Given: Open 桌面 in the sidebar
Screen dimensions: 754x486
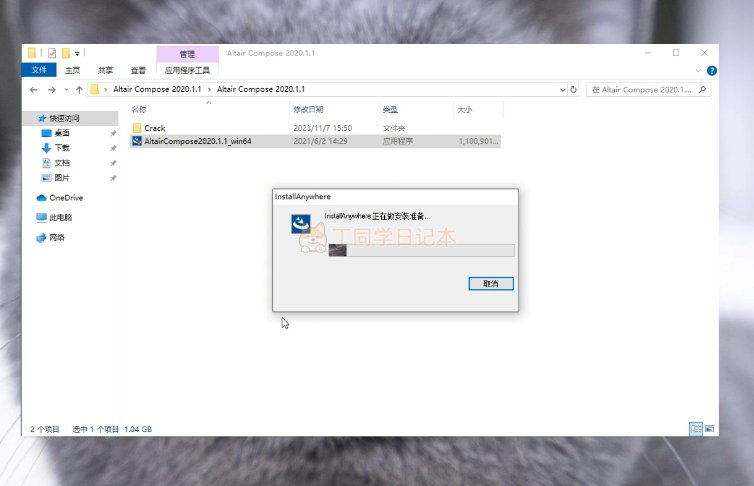Looking at the screenshot, I should tap(62, 133).
